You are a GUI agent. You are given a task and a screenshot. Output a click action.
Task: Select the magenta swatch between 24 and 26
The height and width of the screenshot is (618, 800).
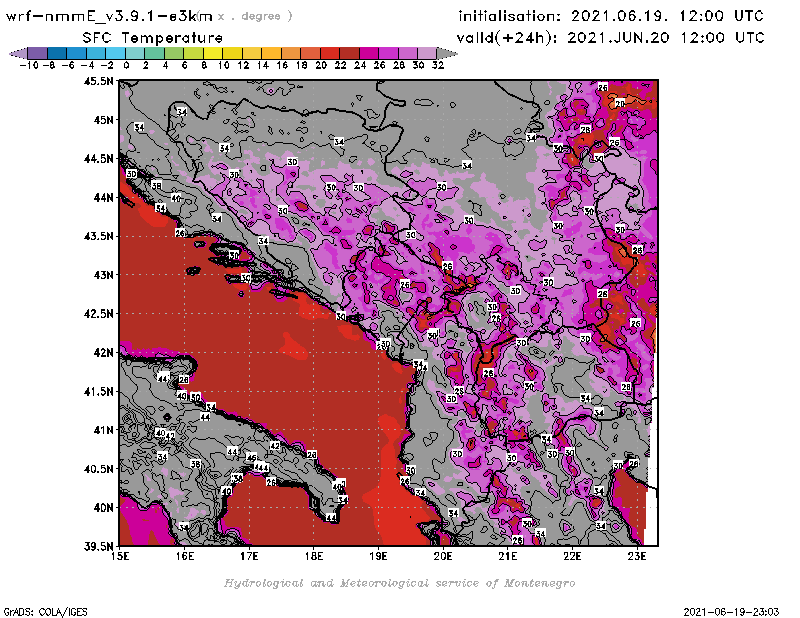click(x=370, y=53)
